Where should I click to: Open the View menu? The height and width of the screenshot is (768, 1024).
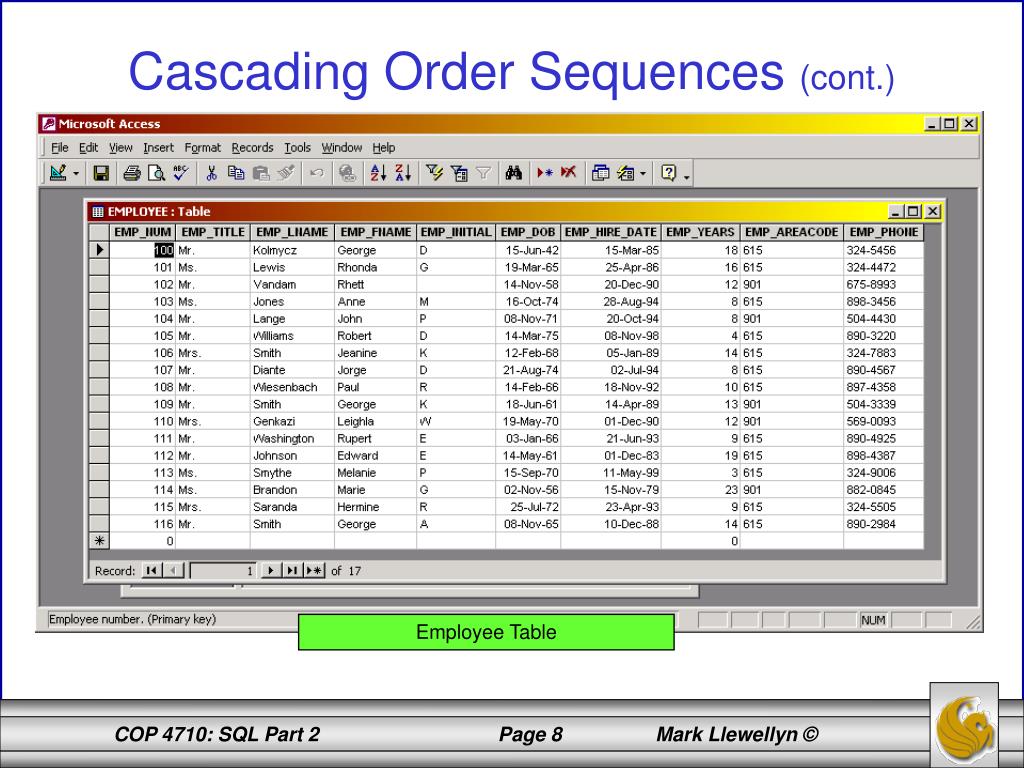click(121, 148)
